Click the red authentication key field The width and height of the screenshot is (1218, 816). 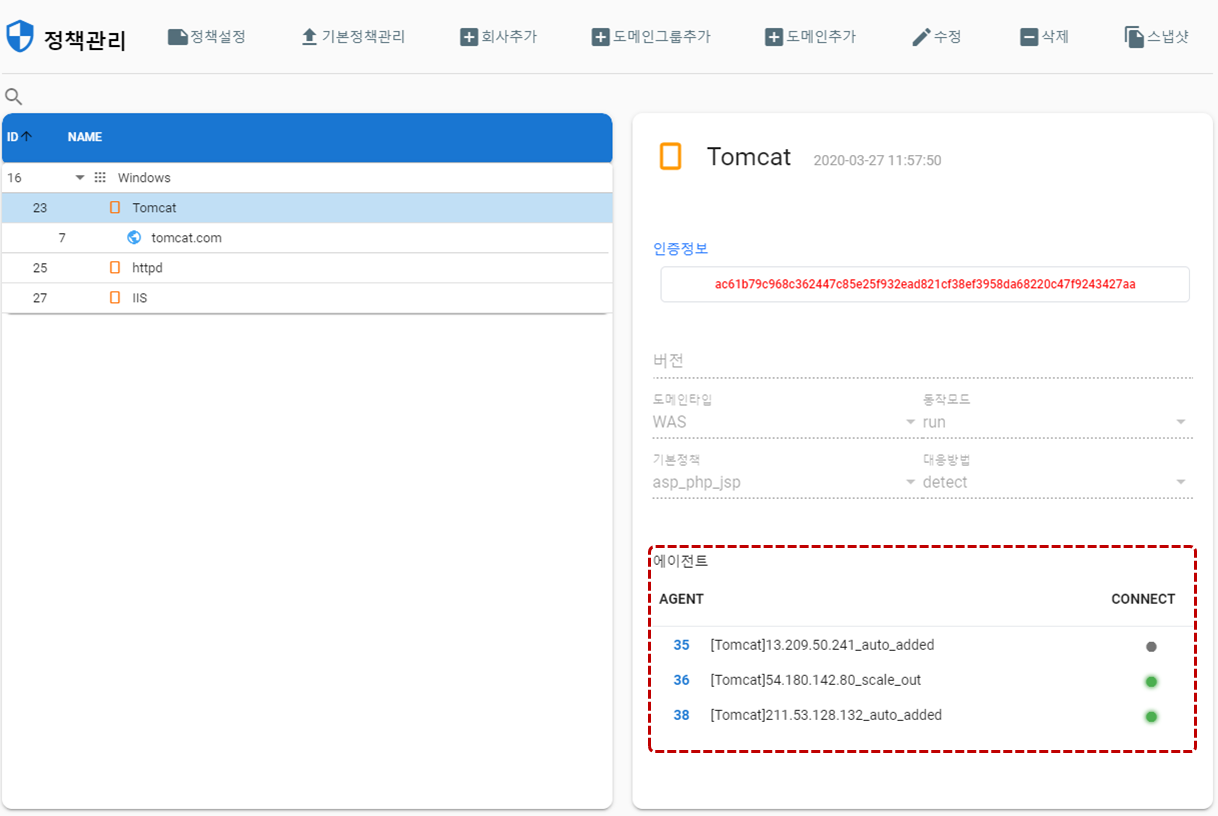pos(925,284)
